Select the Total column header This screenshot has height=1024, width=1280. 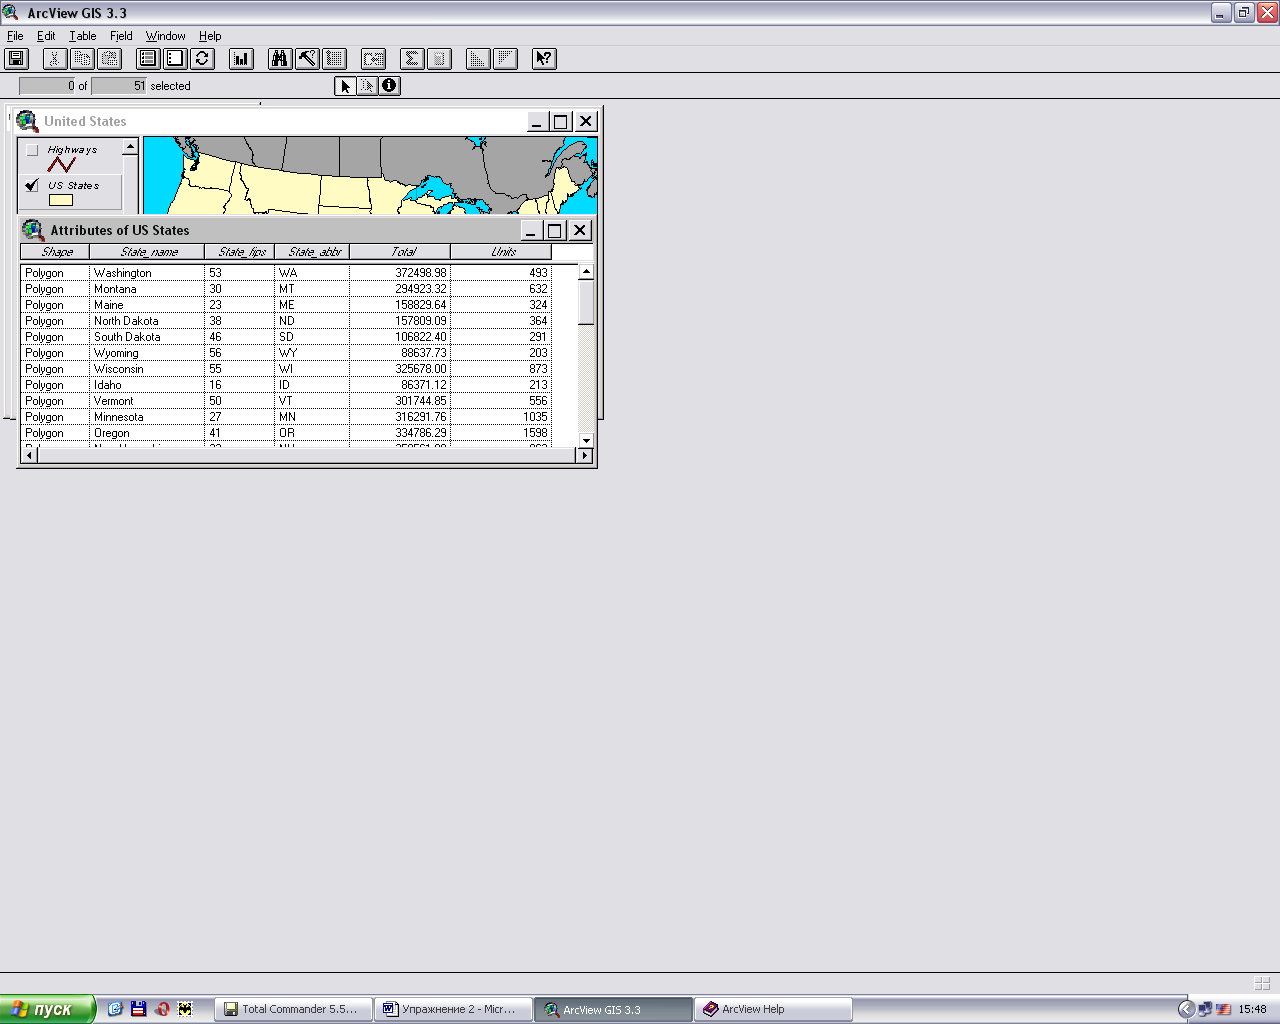[x=400, y=252]
